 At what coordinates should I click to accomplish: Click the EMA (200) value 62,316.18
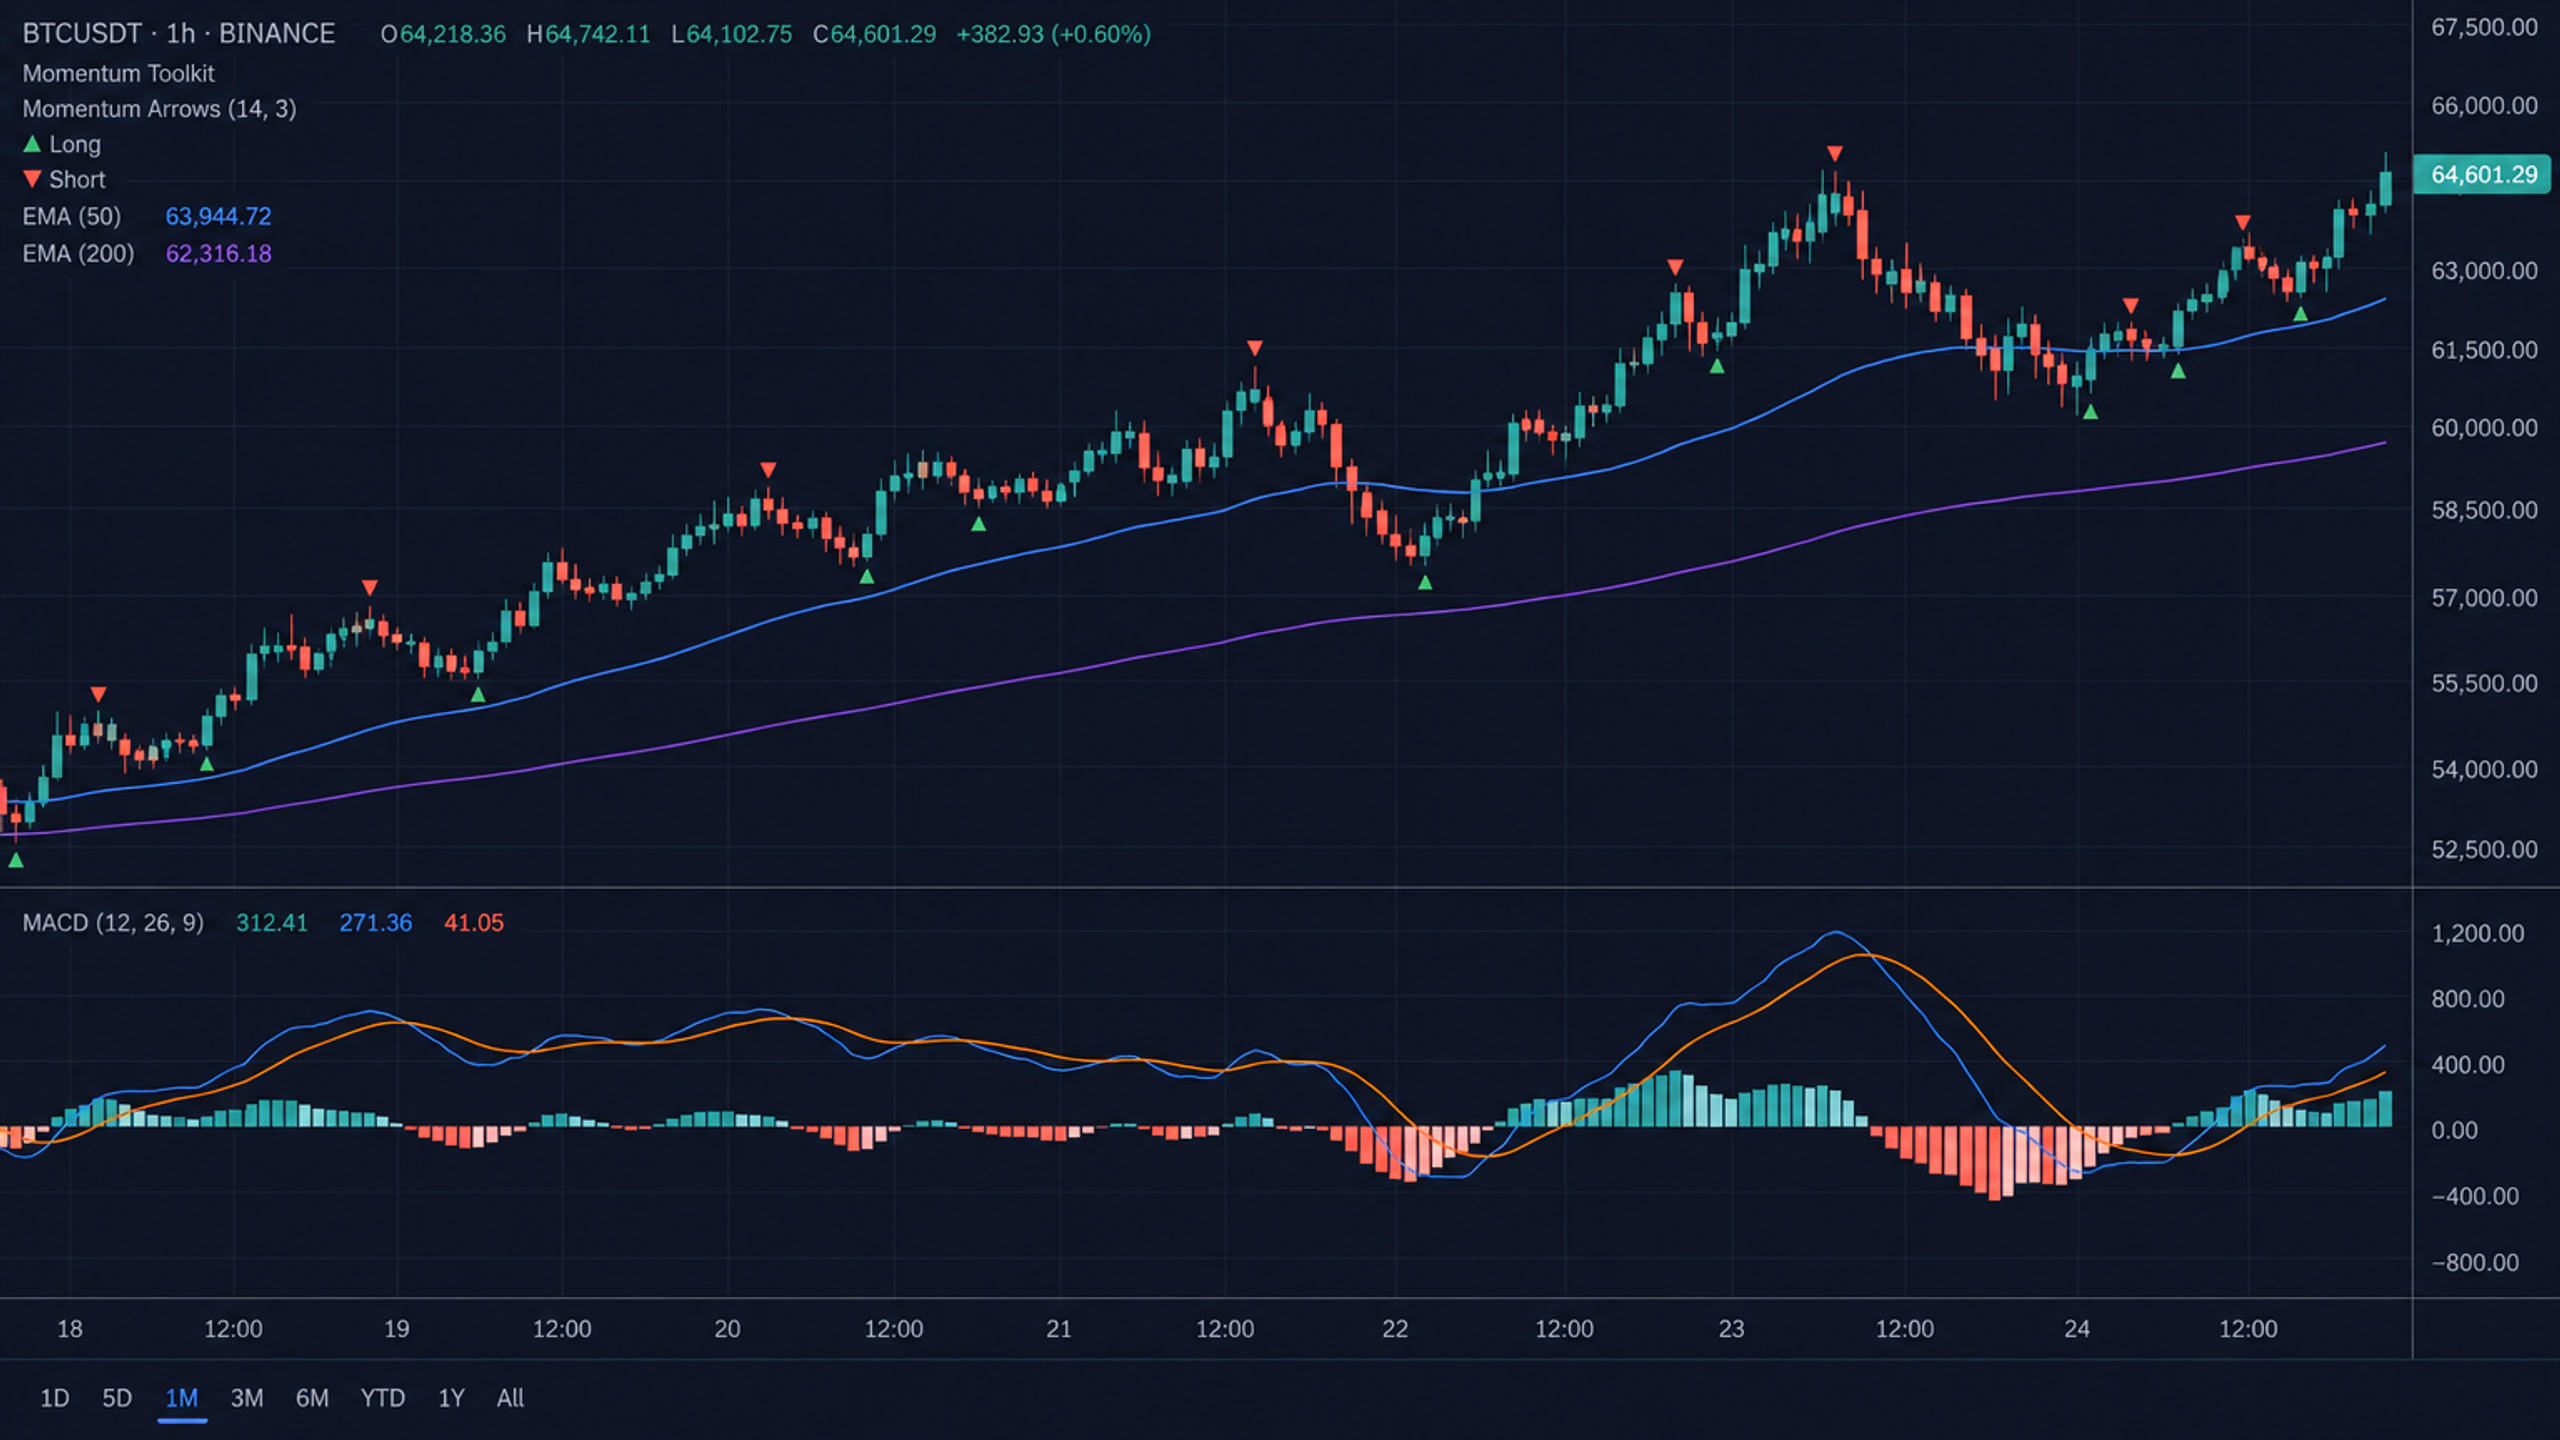coord(218,253)
